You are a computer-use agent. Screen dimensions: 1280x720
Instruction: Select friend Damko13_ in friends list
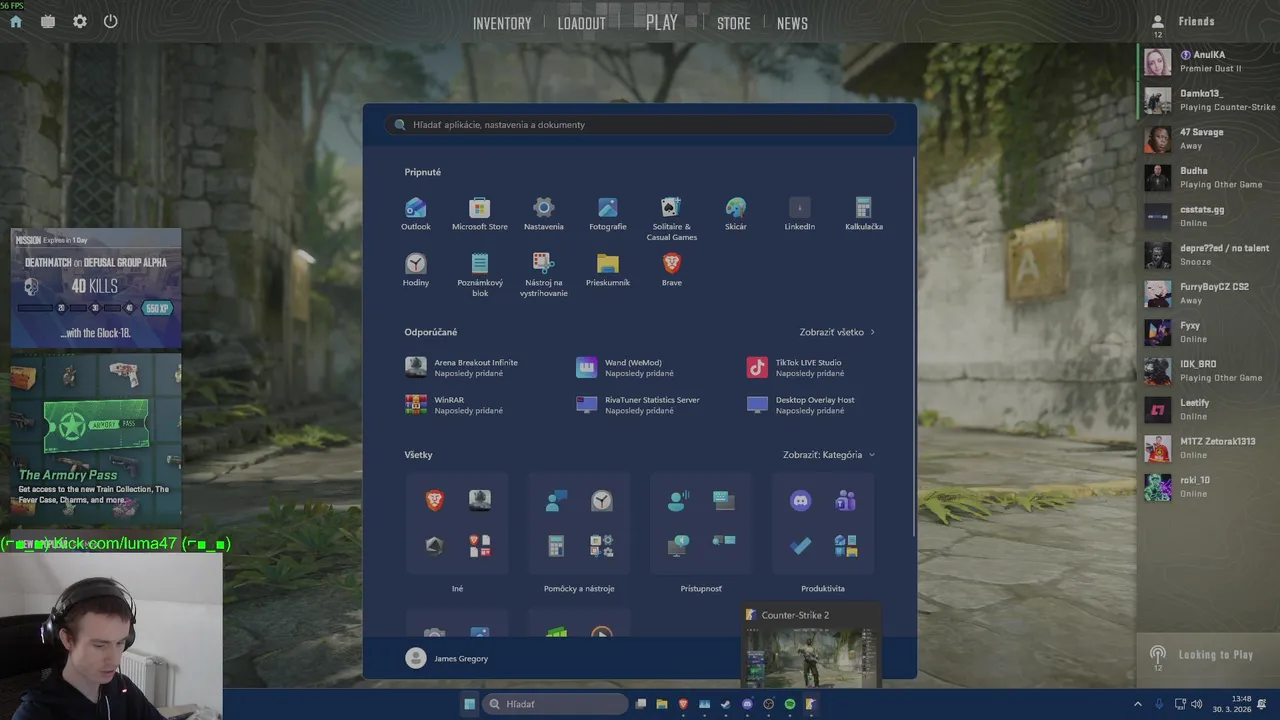tap(1207, 101)
